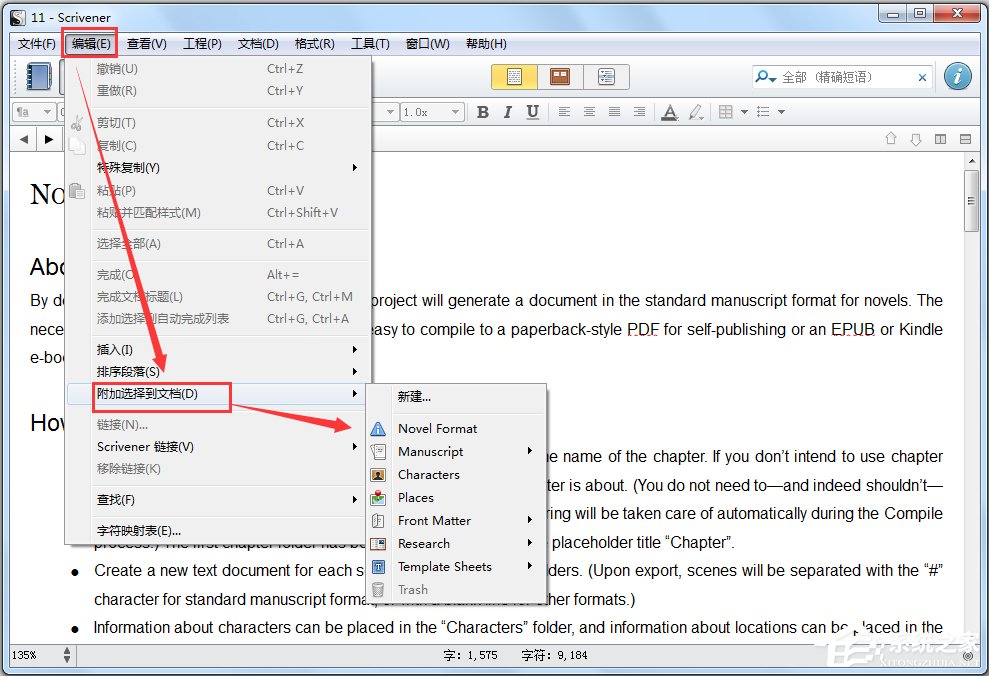Go forward in document history
This screenshot has width=989, height=676.
(49, 139)
